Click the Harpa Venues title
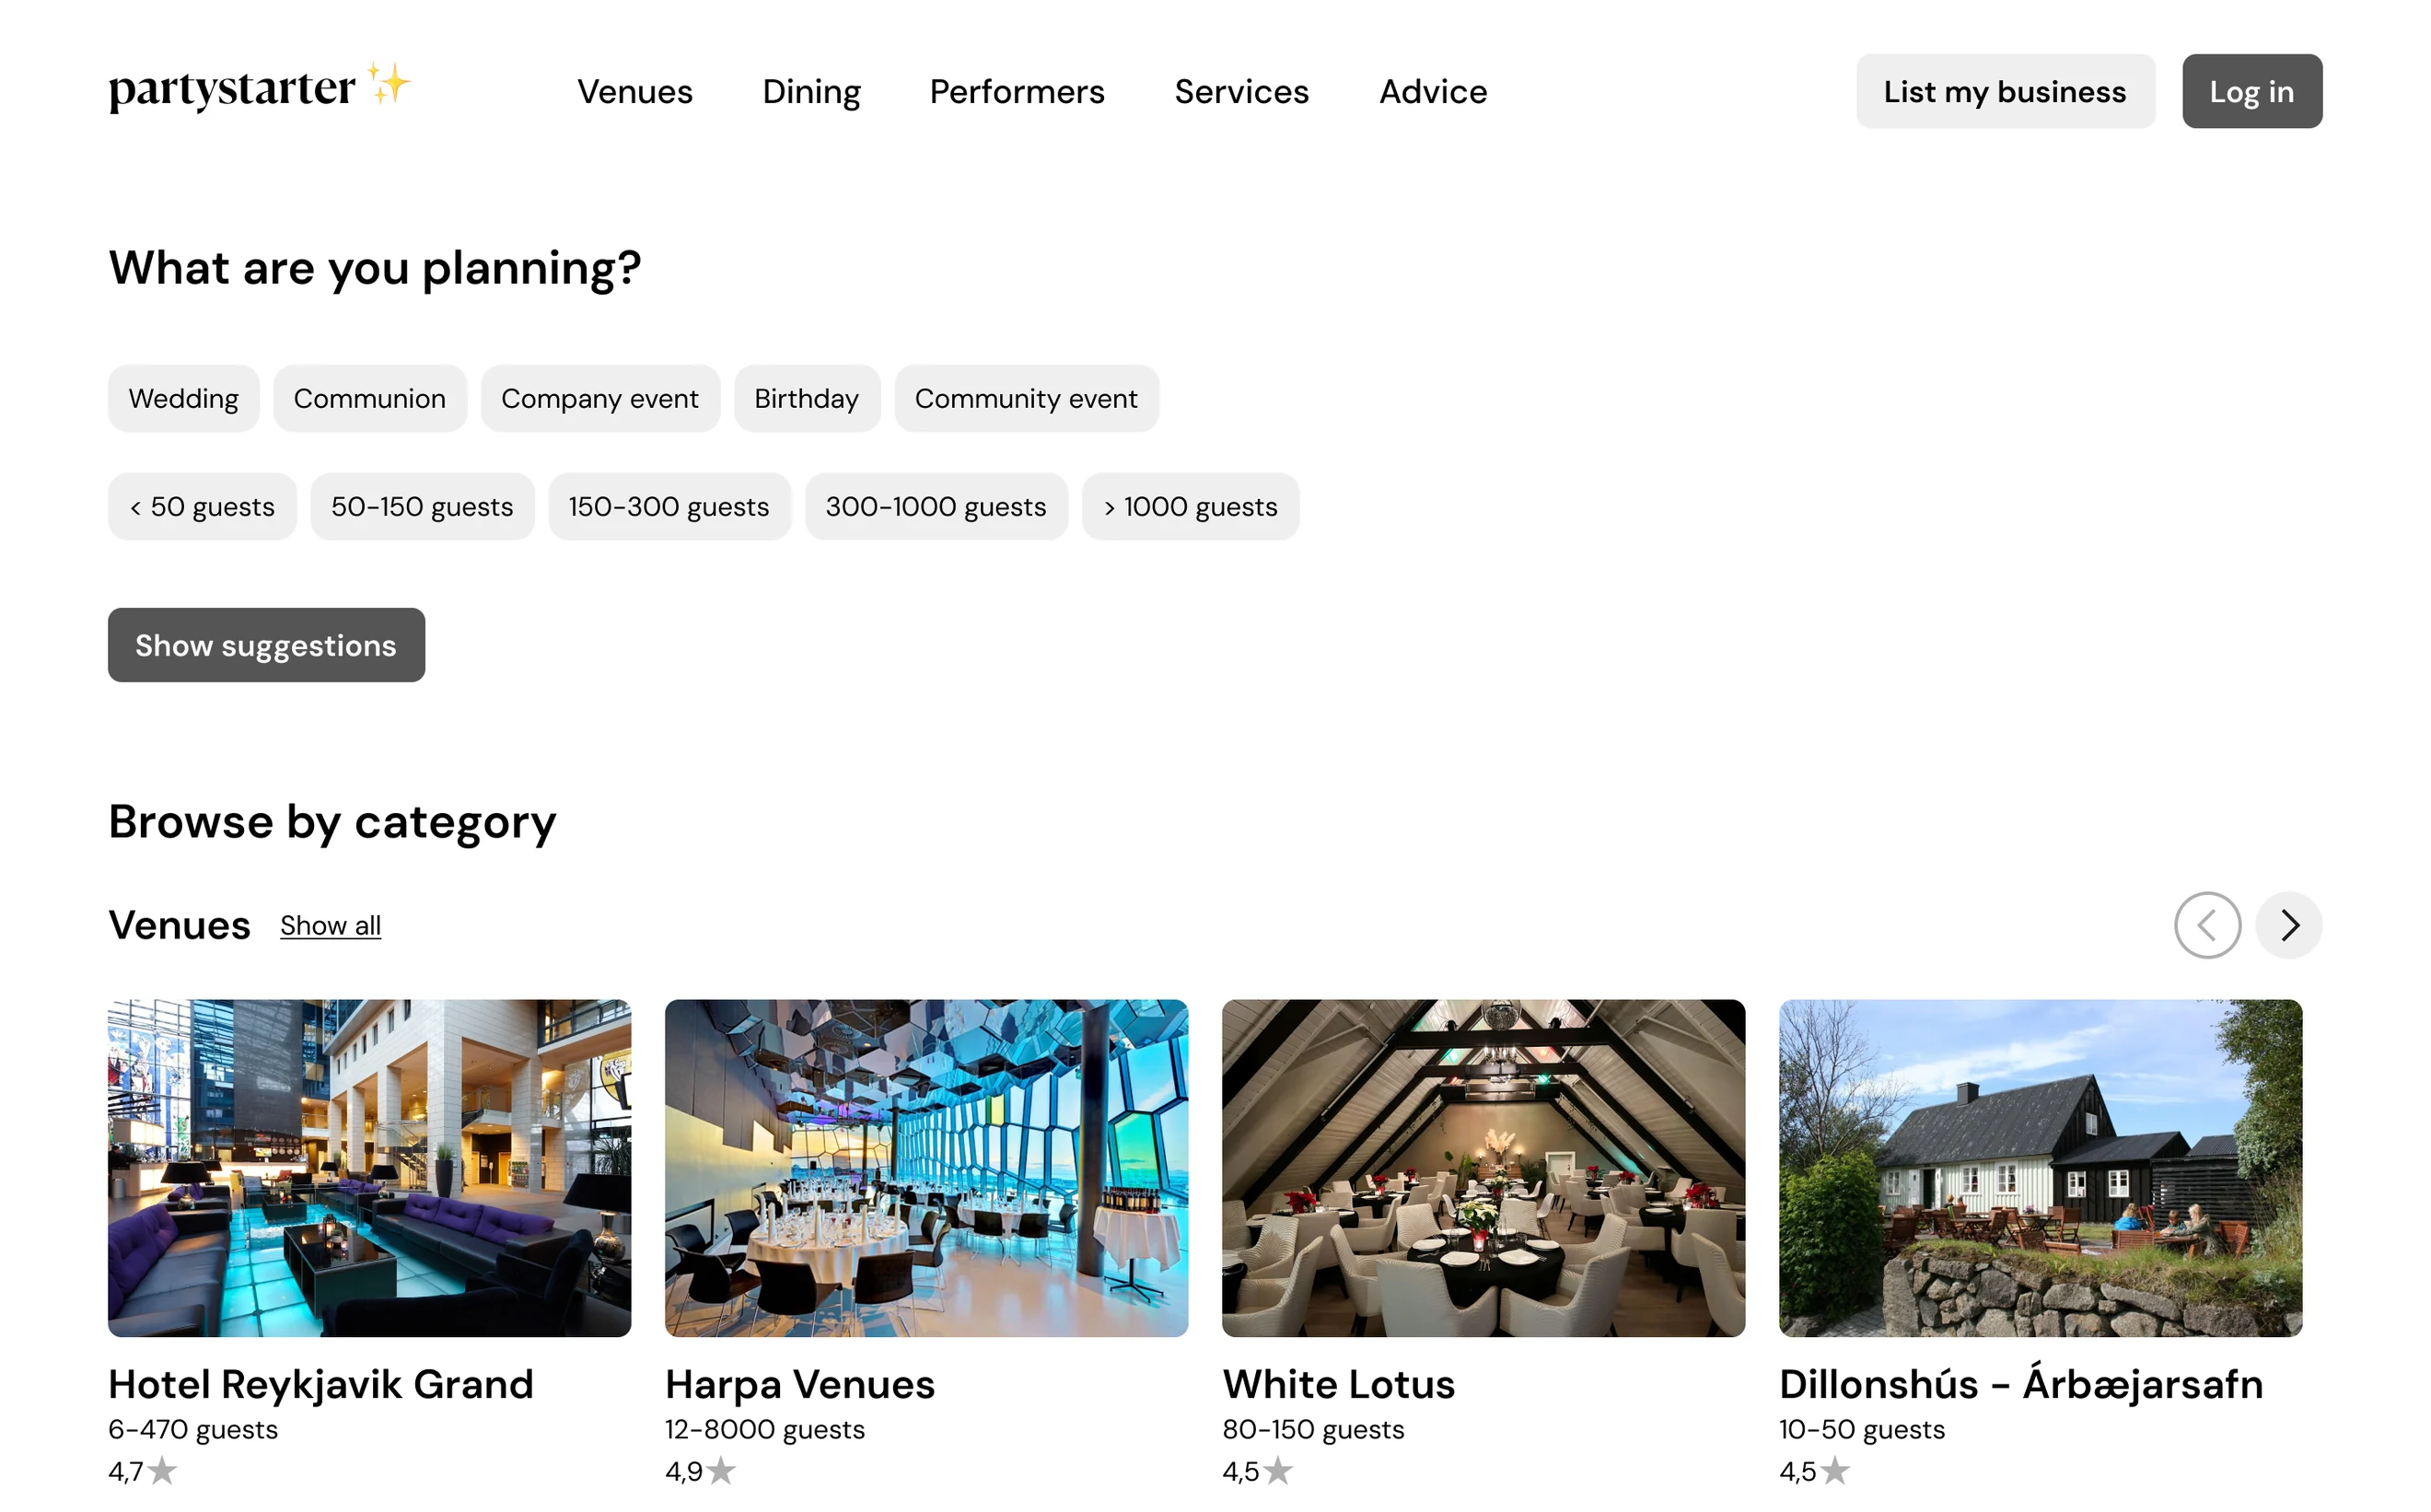2431x1512 pixels. [800, 1385]
